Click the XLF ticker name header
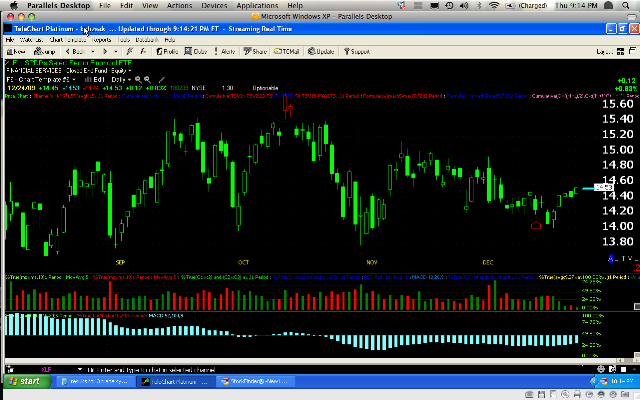 [68, 63]
